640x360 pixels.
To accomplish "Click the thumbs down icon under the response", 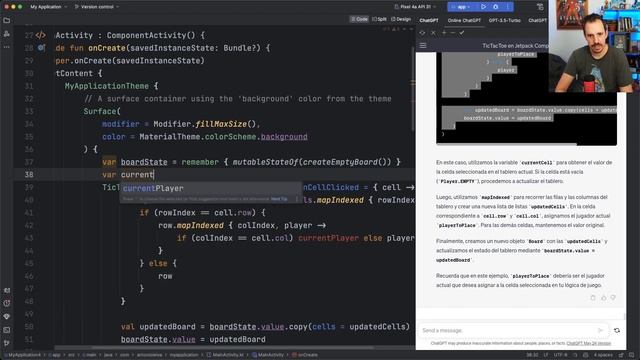I will tap(613, 298).
